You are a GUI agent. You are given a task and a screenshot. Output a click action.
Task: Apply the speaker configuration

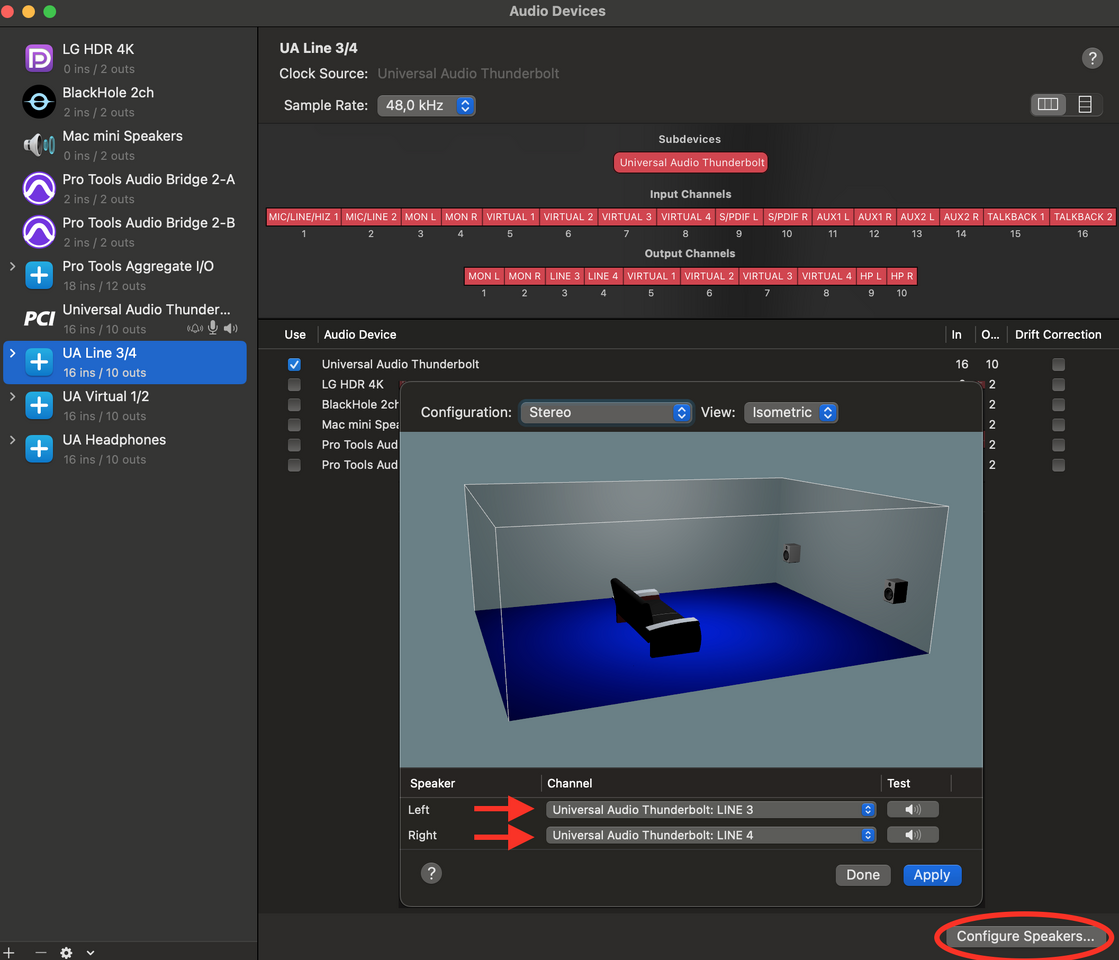coord(931,874)
